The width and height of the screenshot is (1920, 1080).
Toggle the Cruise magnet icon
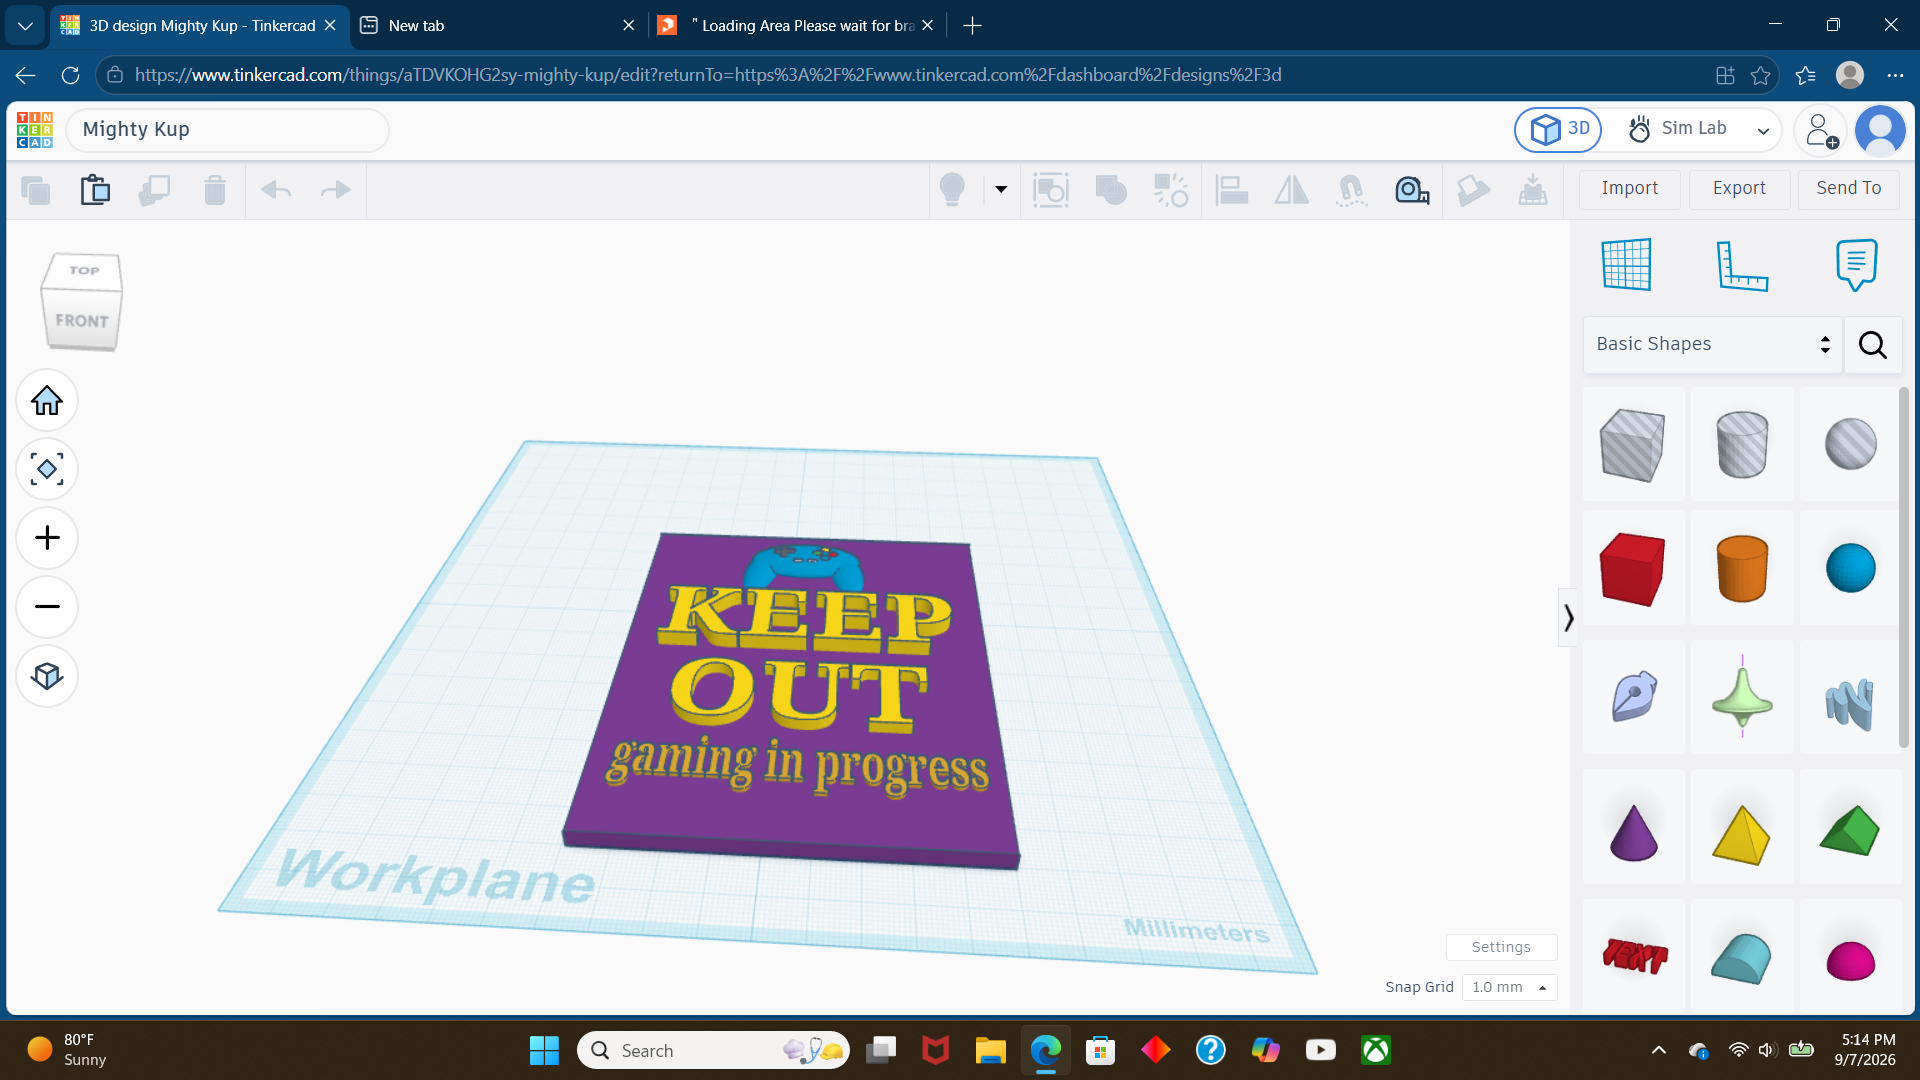click(x=1351, y=189)
